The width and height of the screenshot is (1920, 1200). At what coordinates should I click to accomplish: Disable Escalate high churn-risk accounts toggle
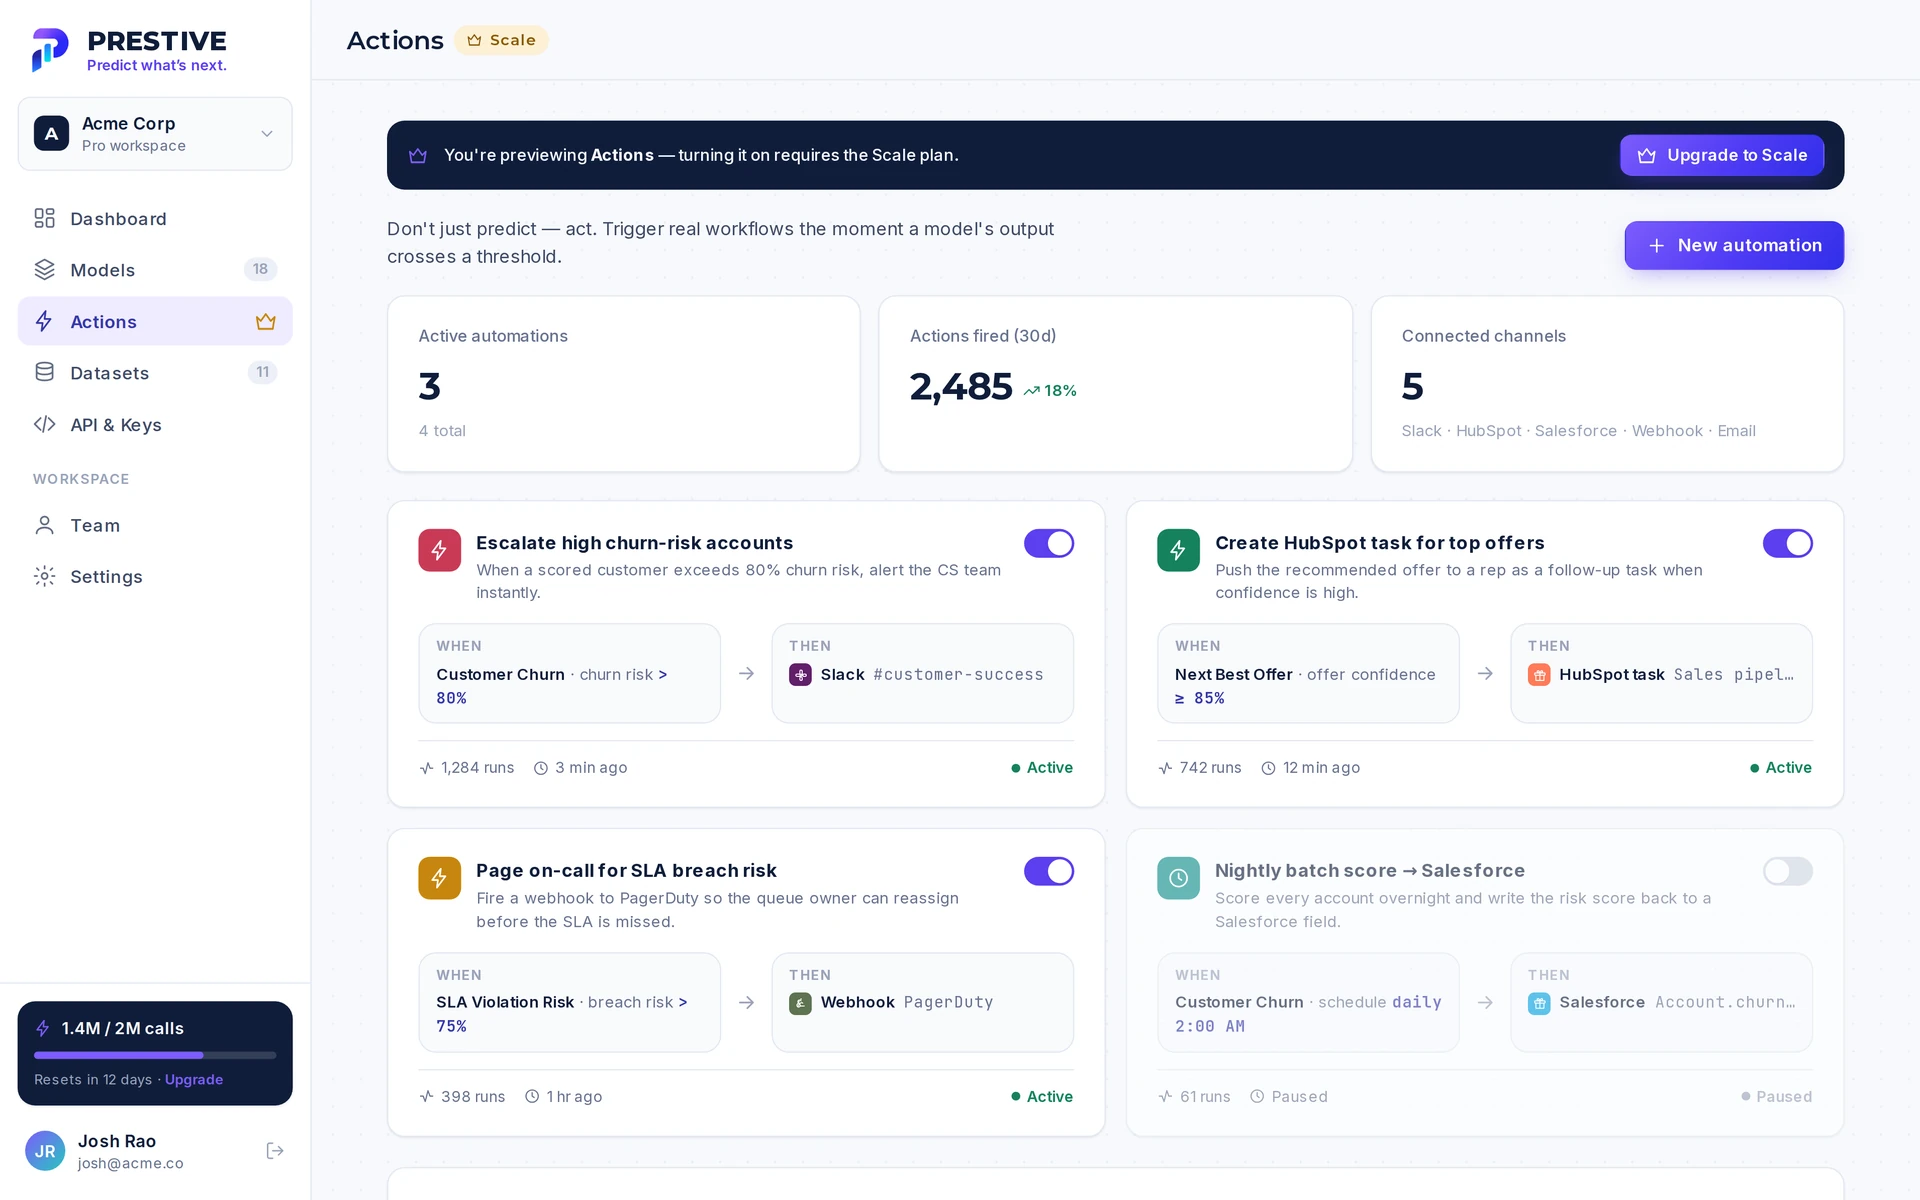1049,543
